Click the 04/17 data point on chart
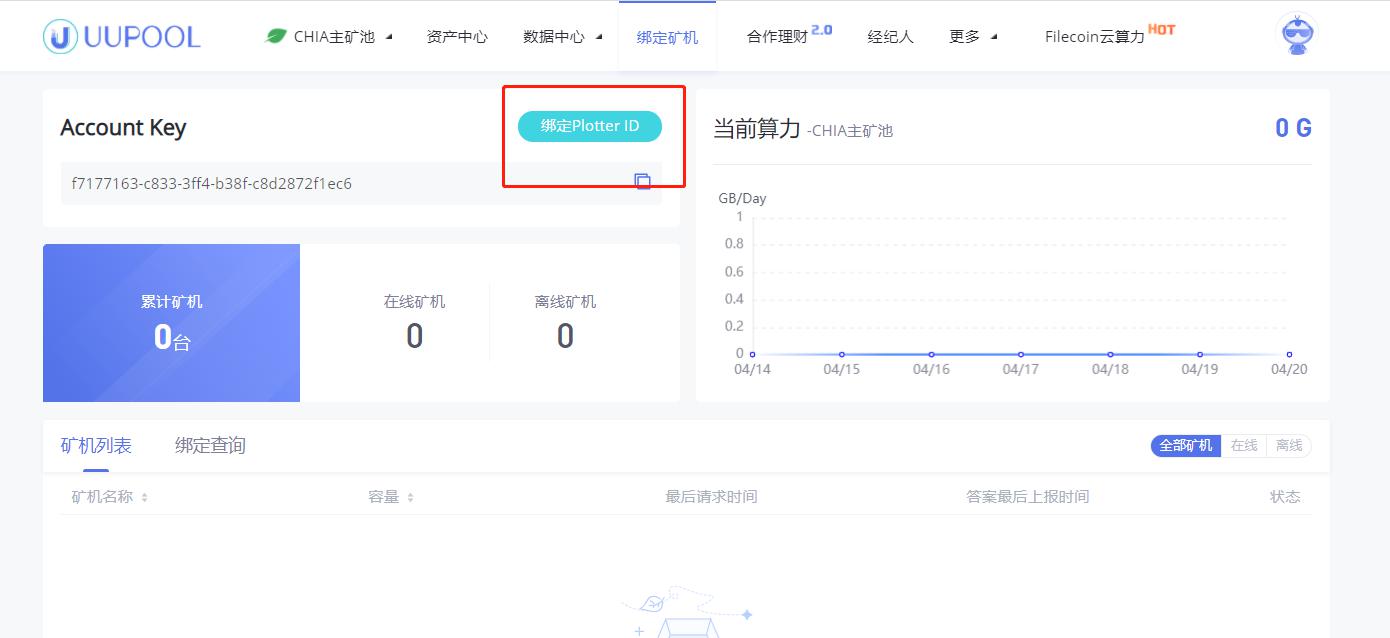1390x638 pixels. [1020, 354]
